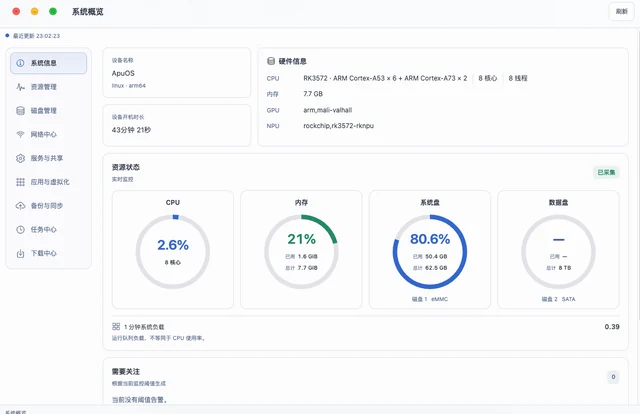
Task: Click the device name ApuOS
Action: (123, 73)
